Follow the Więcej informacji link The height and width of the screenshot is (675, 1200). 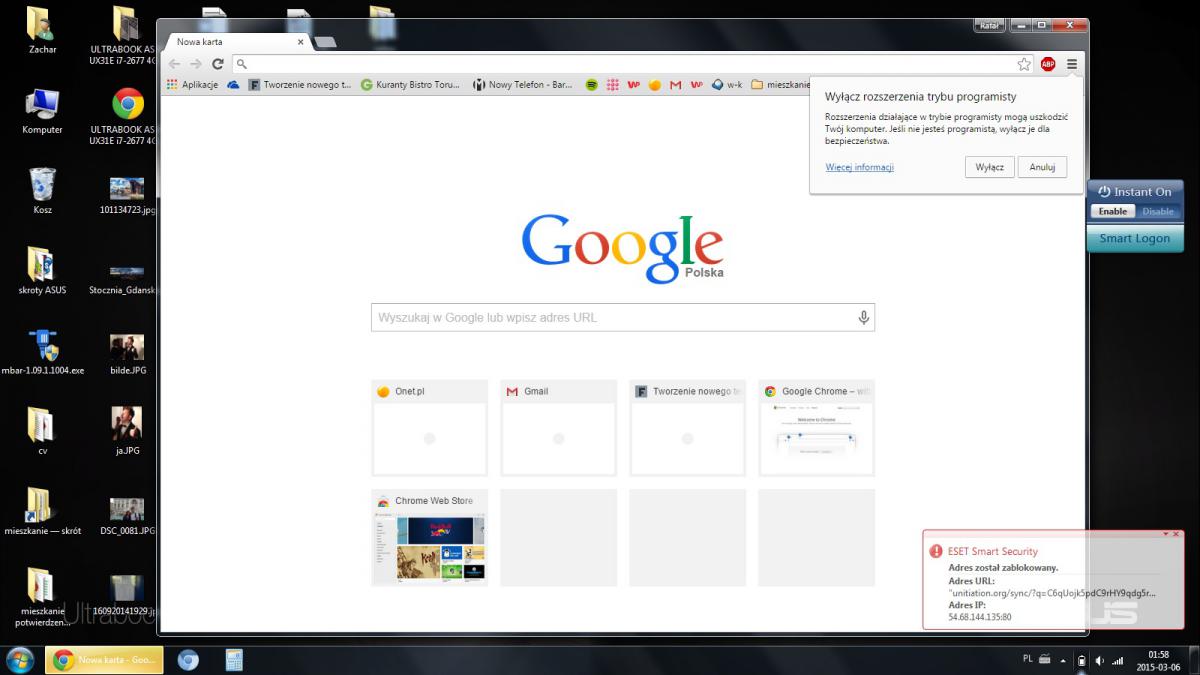860,167
